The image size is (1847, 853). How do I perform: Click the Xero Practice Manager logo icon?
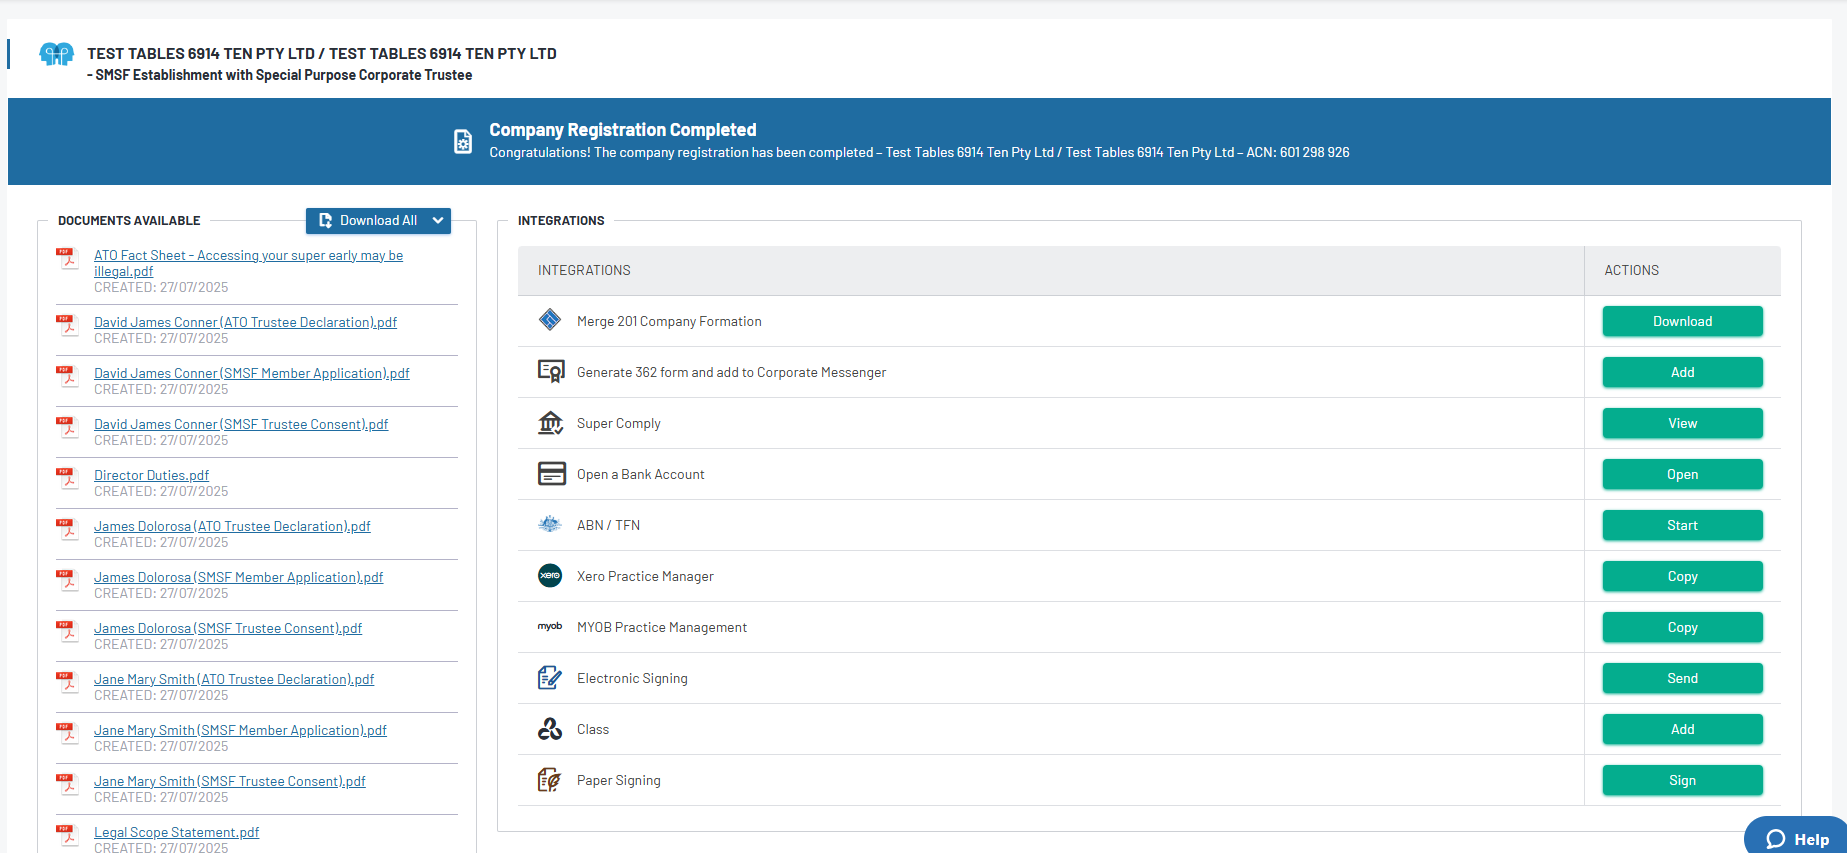tap(550, 576)
